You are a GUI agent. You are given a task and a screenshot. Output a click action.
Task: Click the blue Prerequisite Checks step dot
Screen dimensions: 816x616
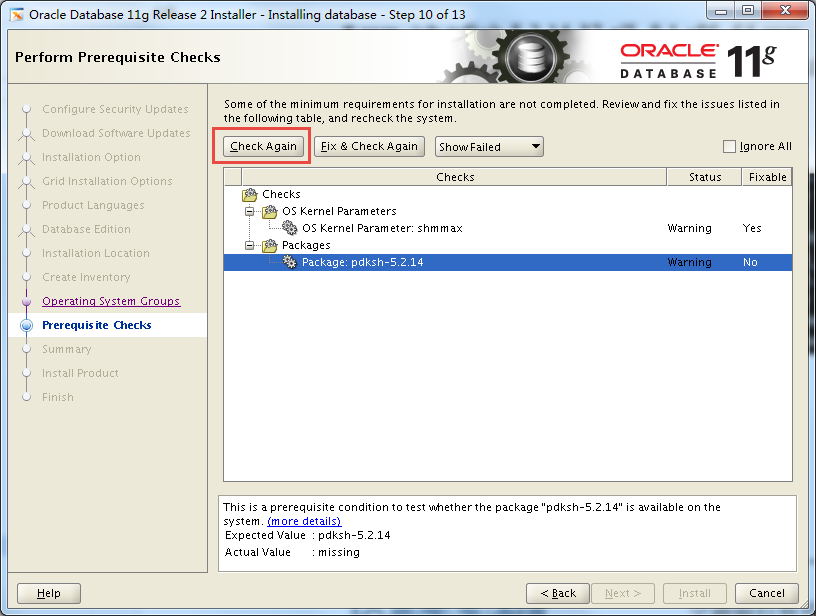tap(27, 325)
